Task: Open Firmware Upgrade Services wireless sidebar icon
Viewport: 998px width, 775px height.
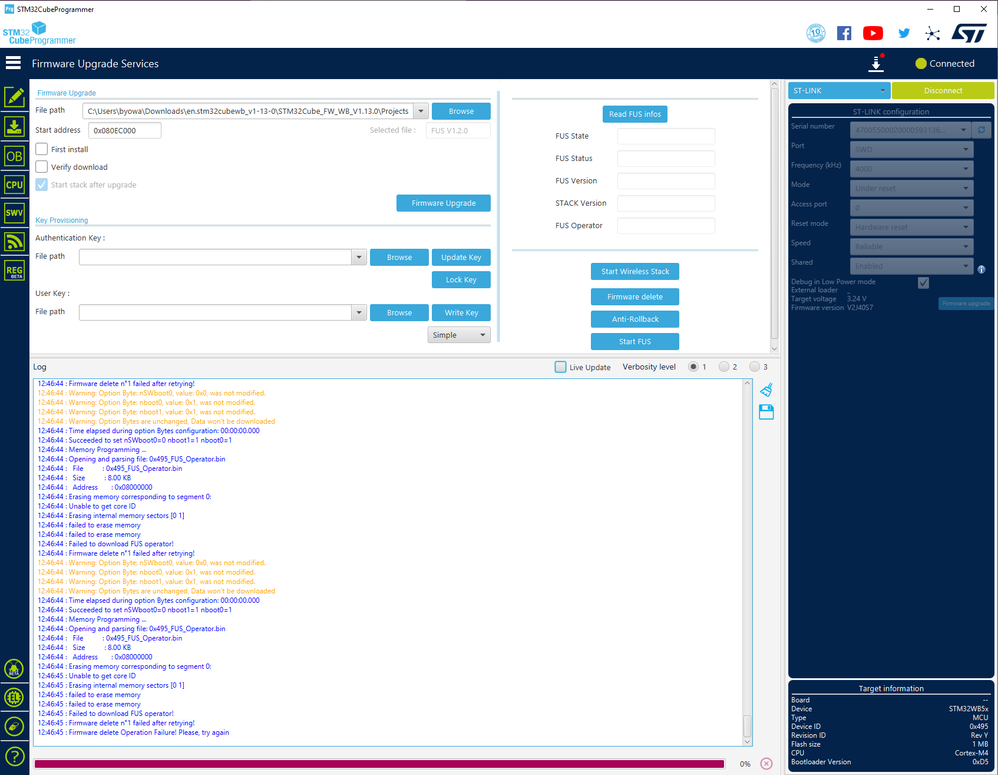Action: point(14,241)
